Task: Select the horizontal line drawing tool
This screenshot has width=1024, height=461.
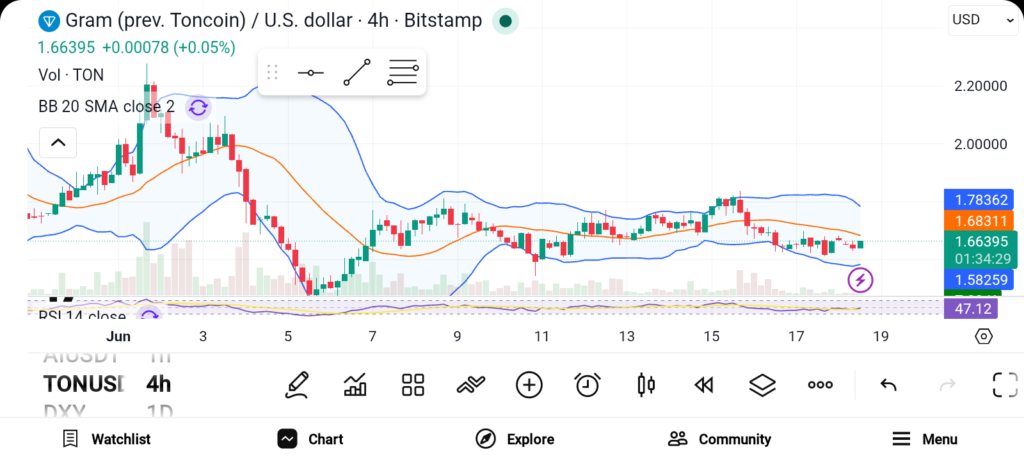Action: [310, 72]
